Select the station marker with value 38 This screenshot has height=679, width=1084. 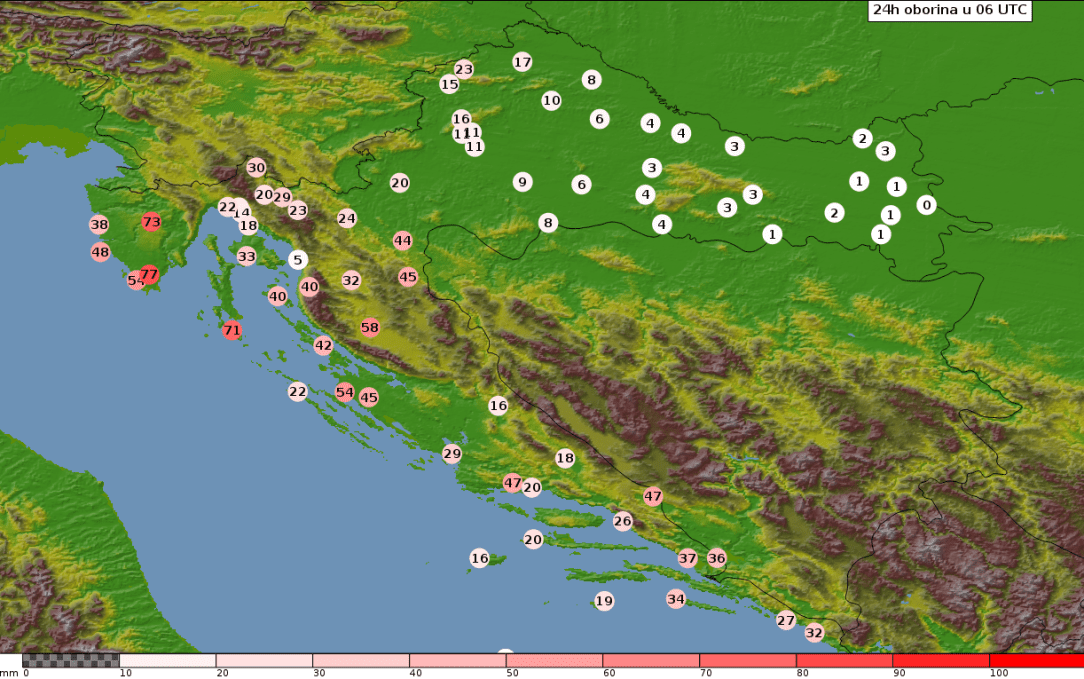click(x=99, y=225)
